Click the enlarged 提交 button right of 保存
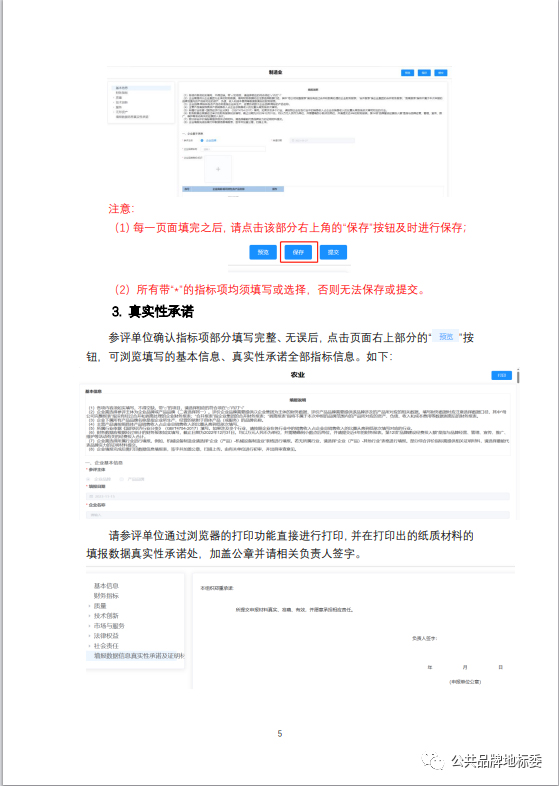The width and height of the screenshot is (559, 786). (x=333, y=252)
